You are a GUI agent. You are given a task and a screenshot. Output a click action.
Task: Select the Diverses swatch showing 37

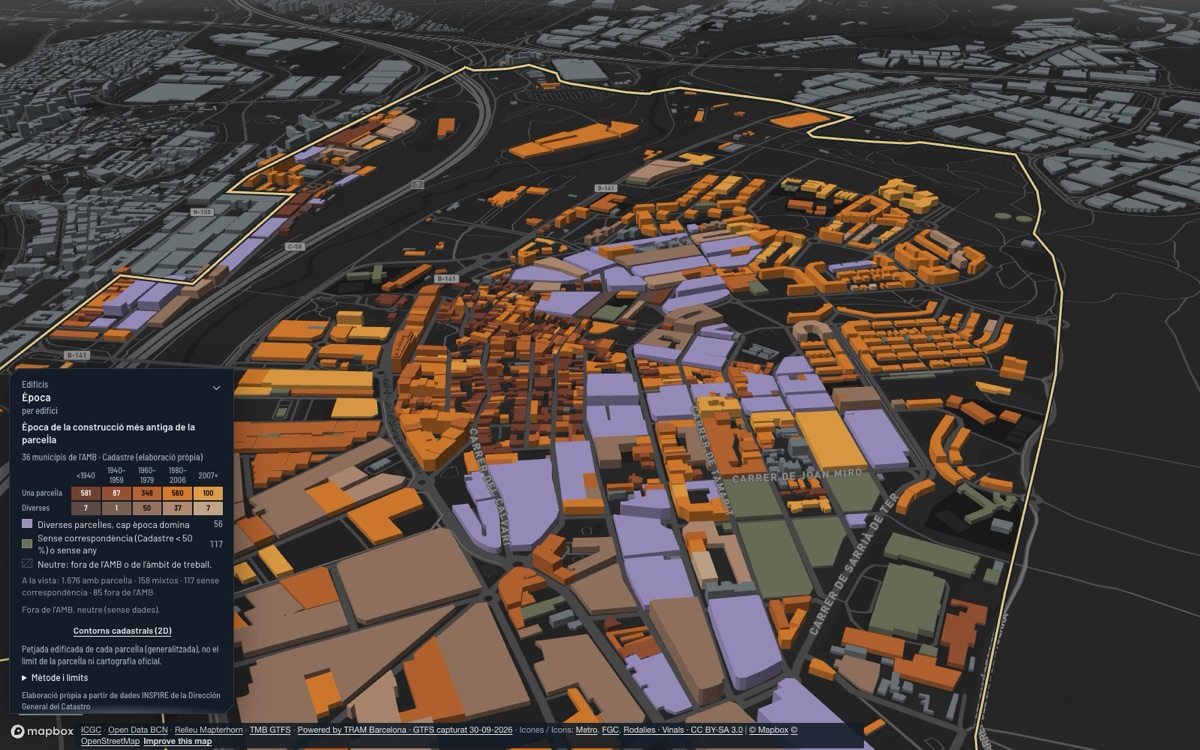click(177, 508)
